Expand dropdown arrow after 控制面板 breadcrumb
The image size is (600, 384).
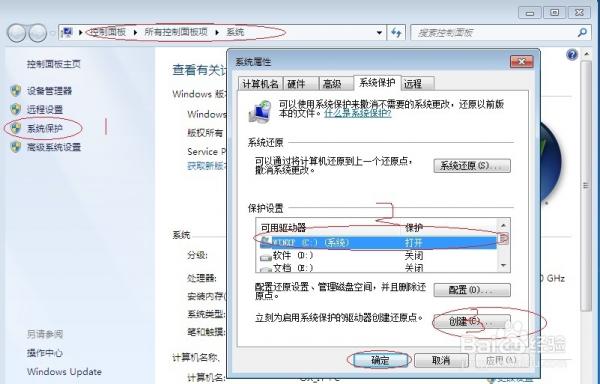tap(135, 33)
